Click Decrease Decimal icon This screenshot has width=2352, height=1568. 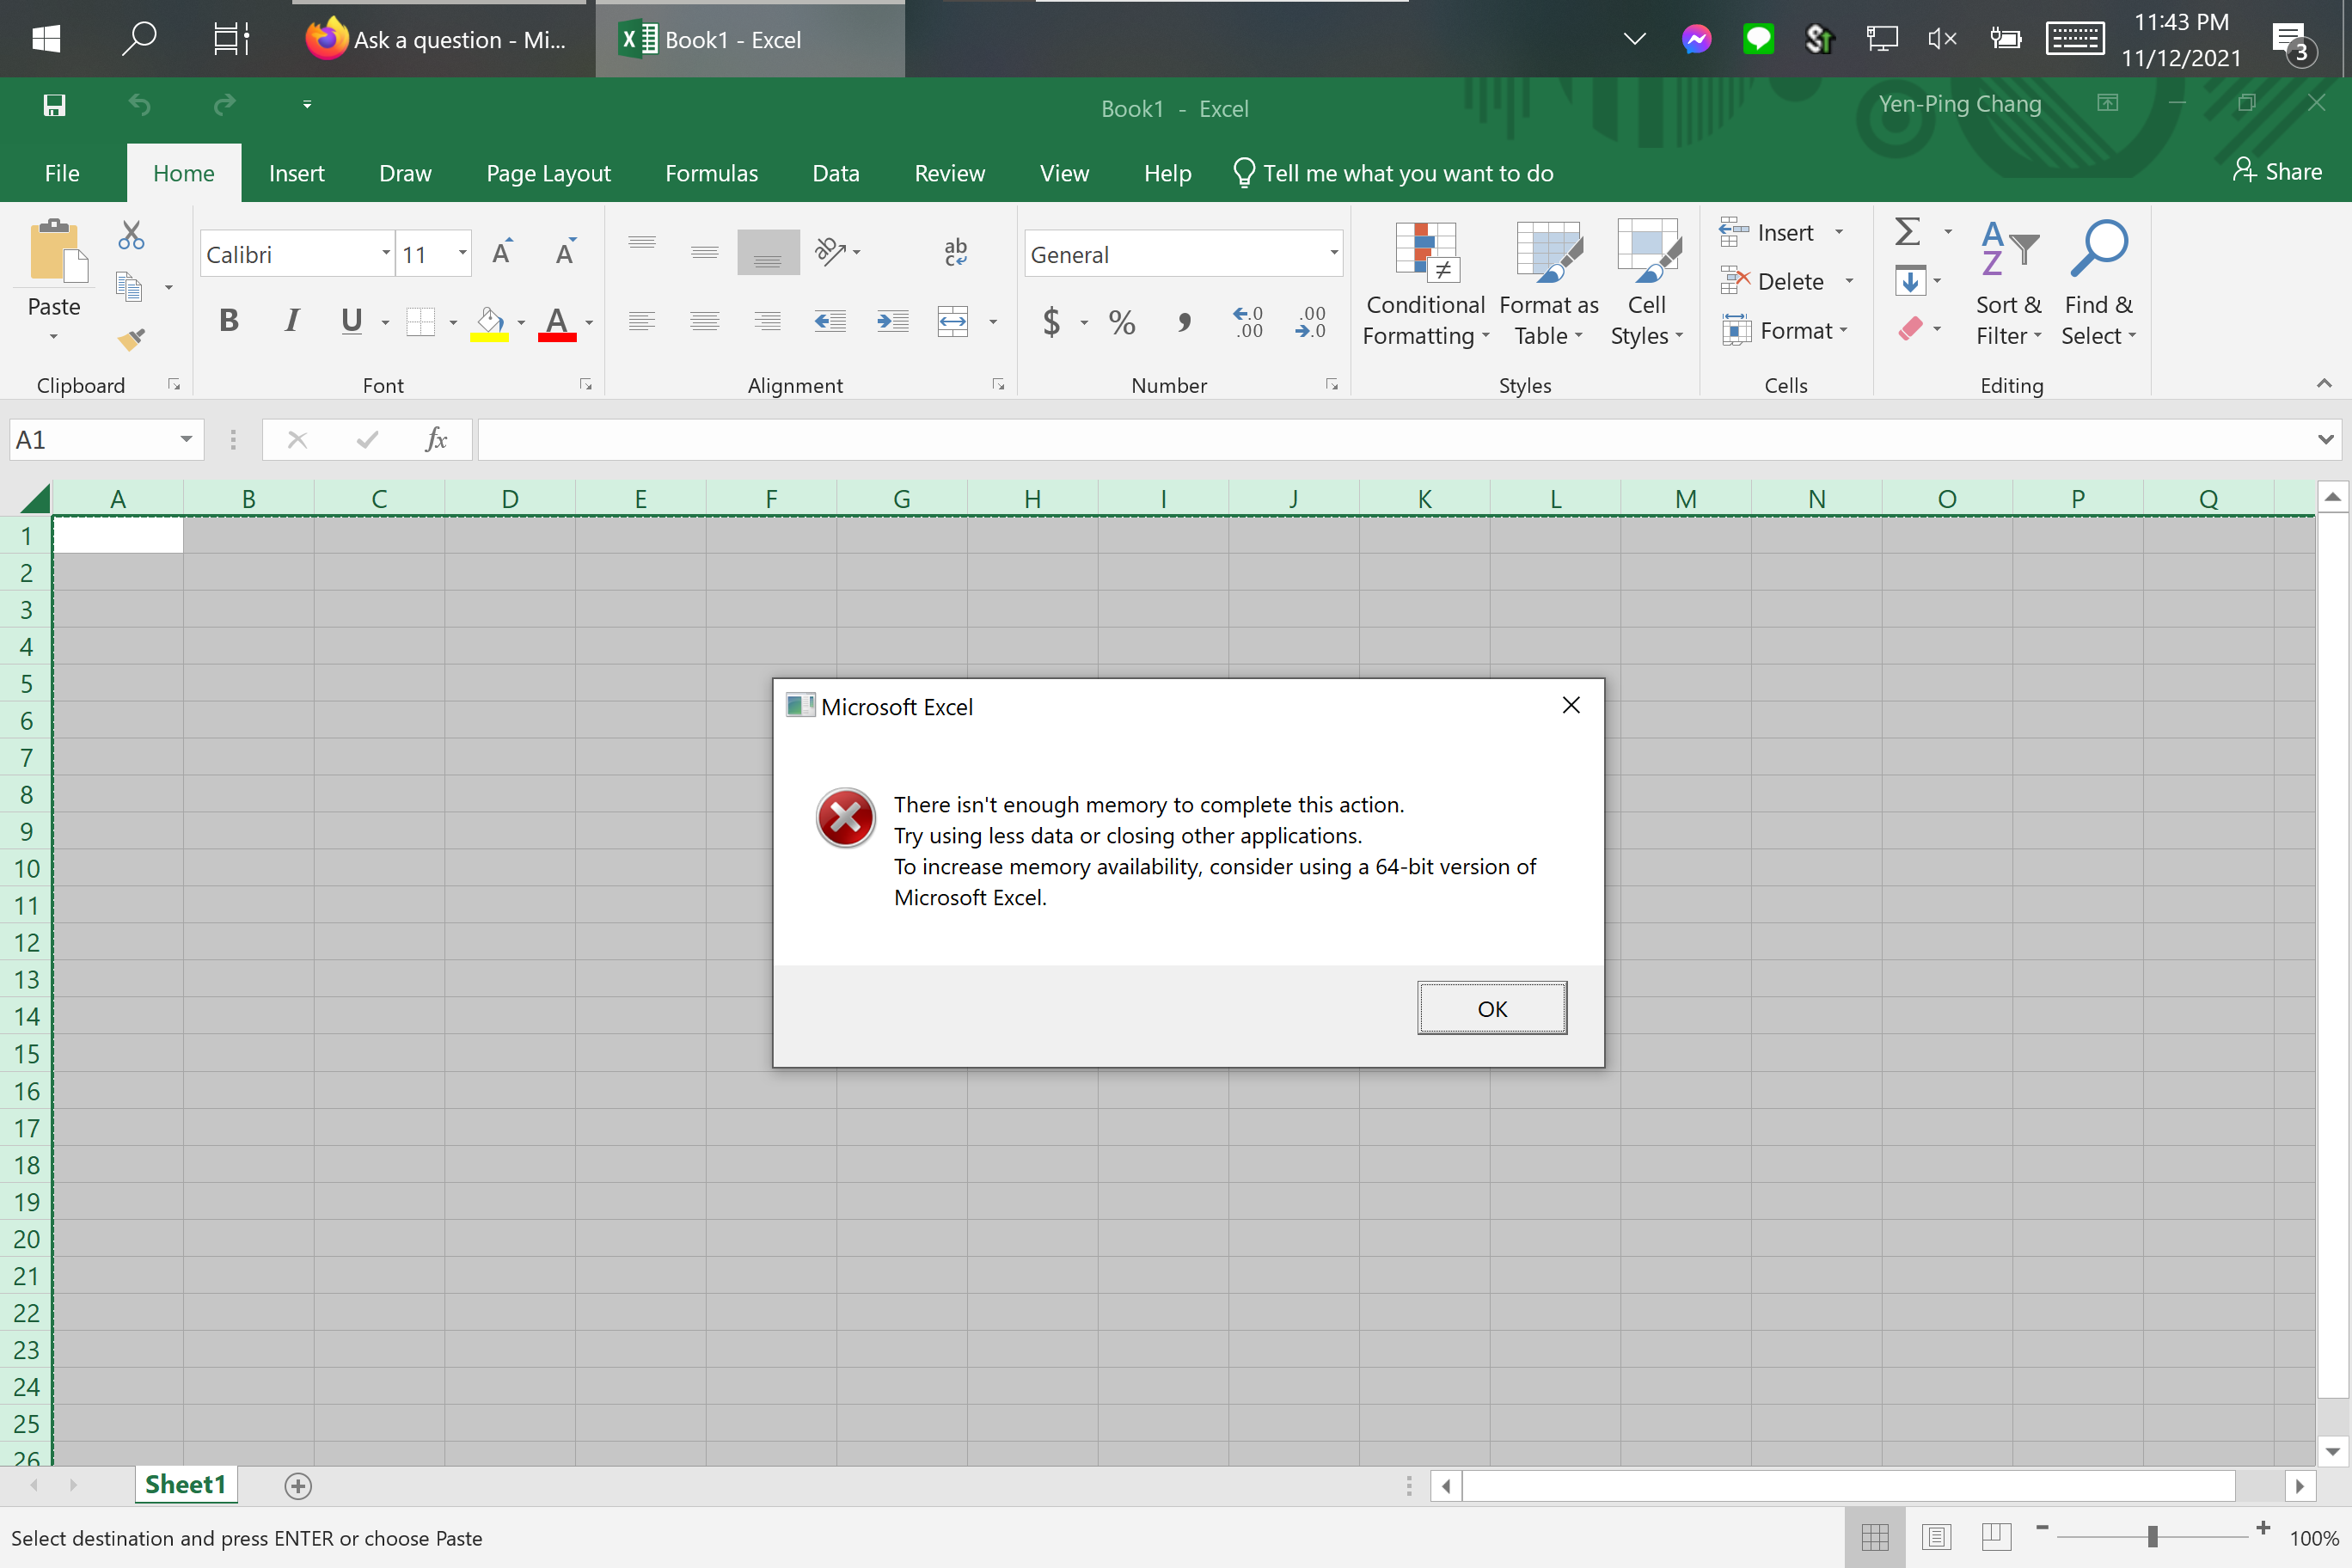[x=1310, y=322]
